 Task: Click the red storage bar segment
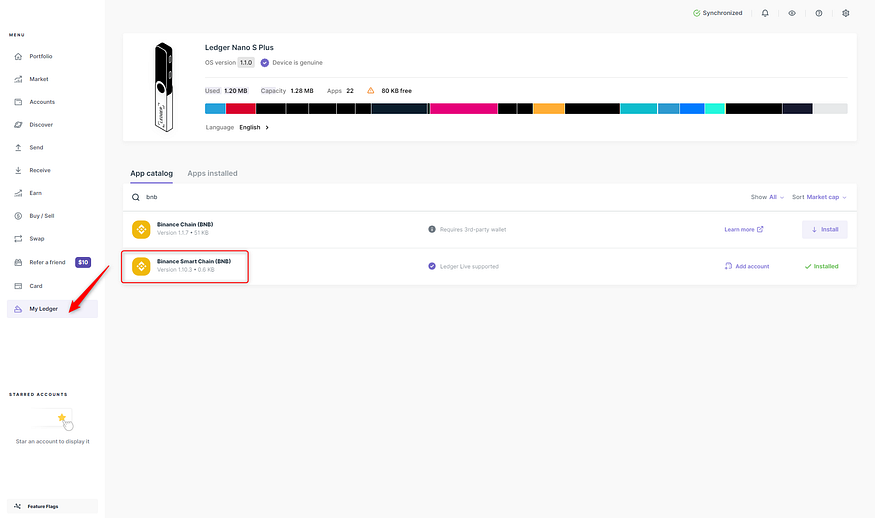point(241,108)
